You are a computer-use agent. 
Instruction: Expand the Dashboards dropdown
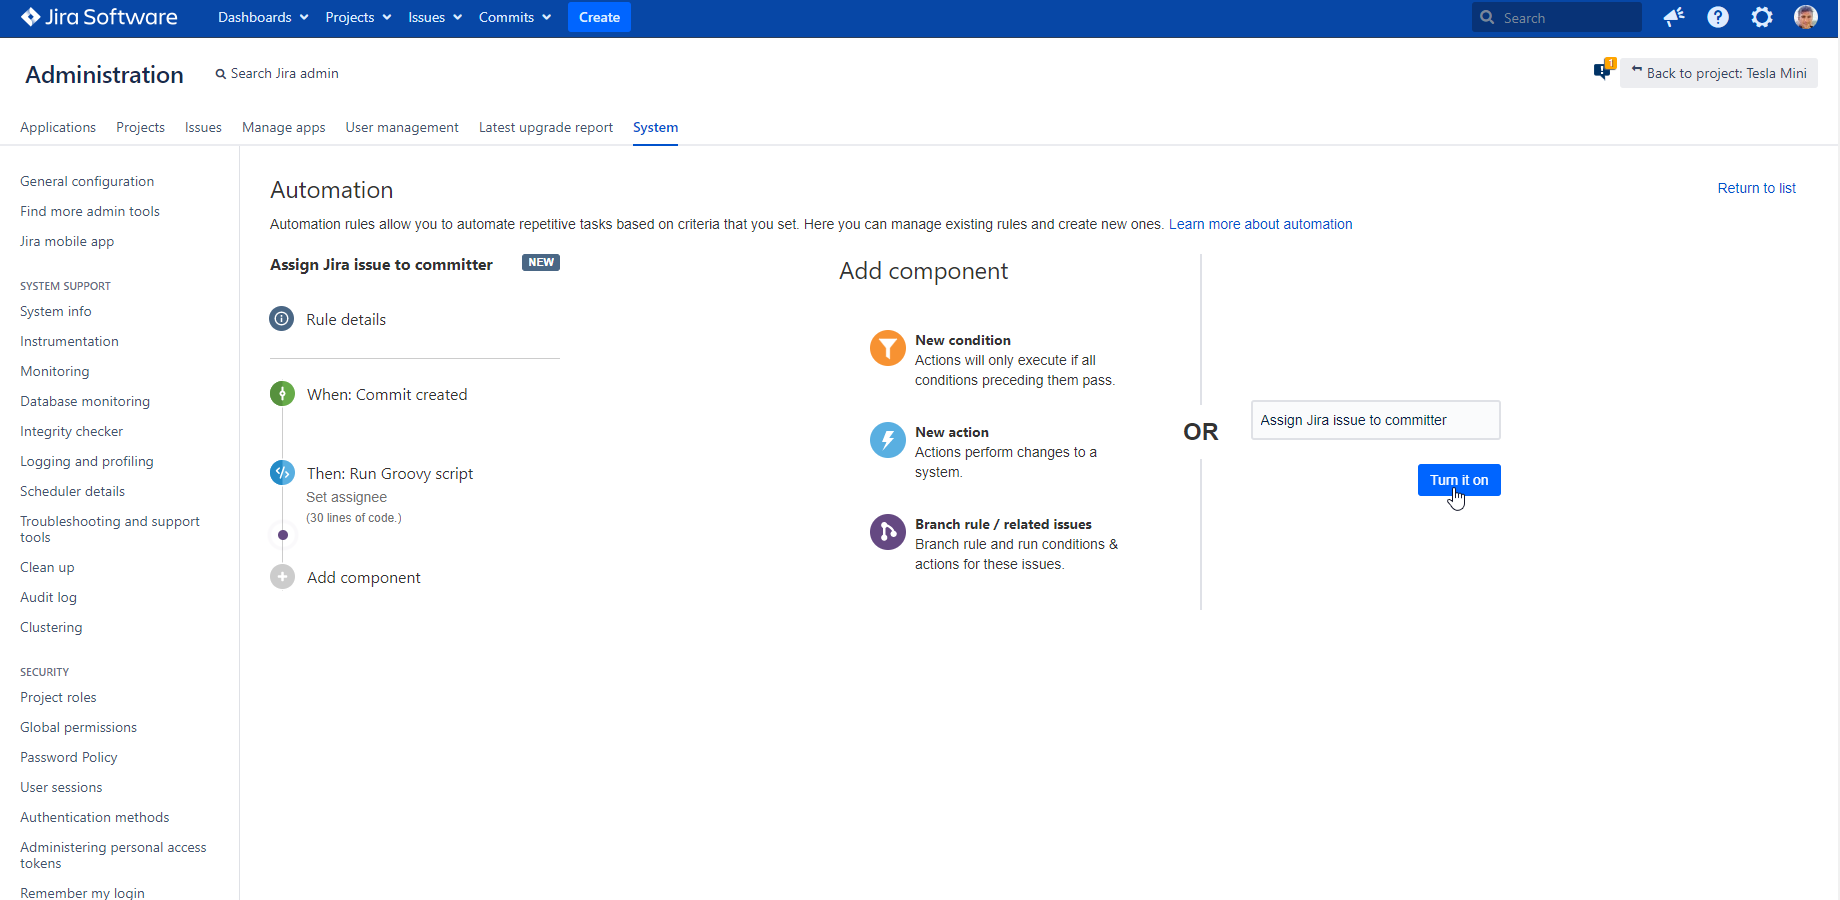pyautogui.click(x=263, y=17)
